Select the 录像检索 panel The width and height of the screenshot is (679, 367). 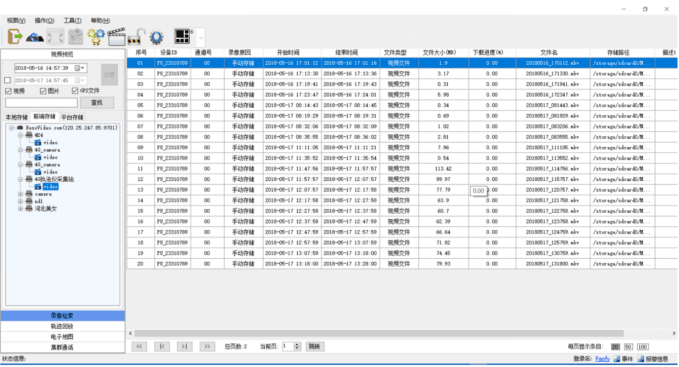[62, 316]
